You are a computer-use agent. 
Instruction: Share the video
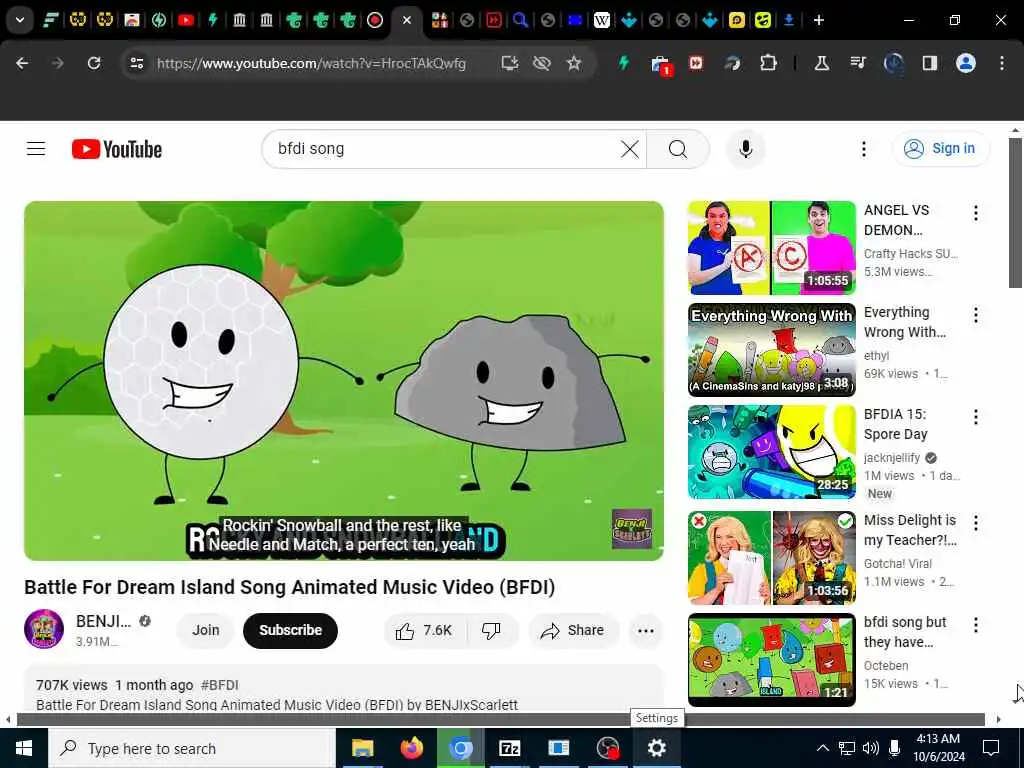573,630
